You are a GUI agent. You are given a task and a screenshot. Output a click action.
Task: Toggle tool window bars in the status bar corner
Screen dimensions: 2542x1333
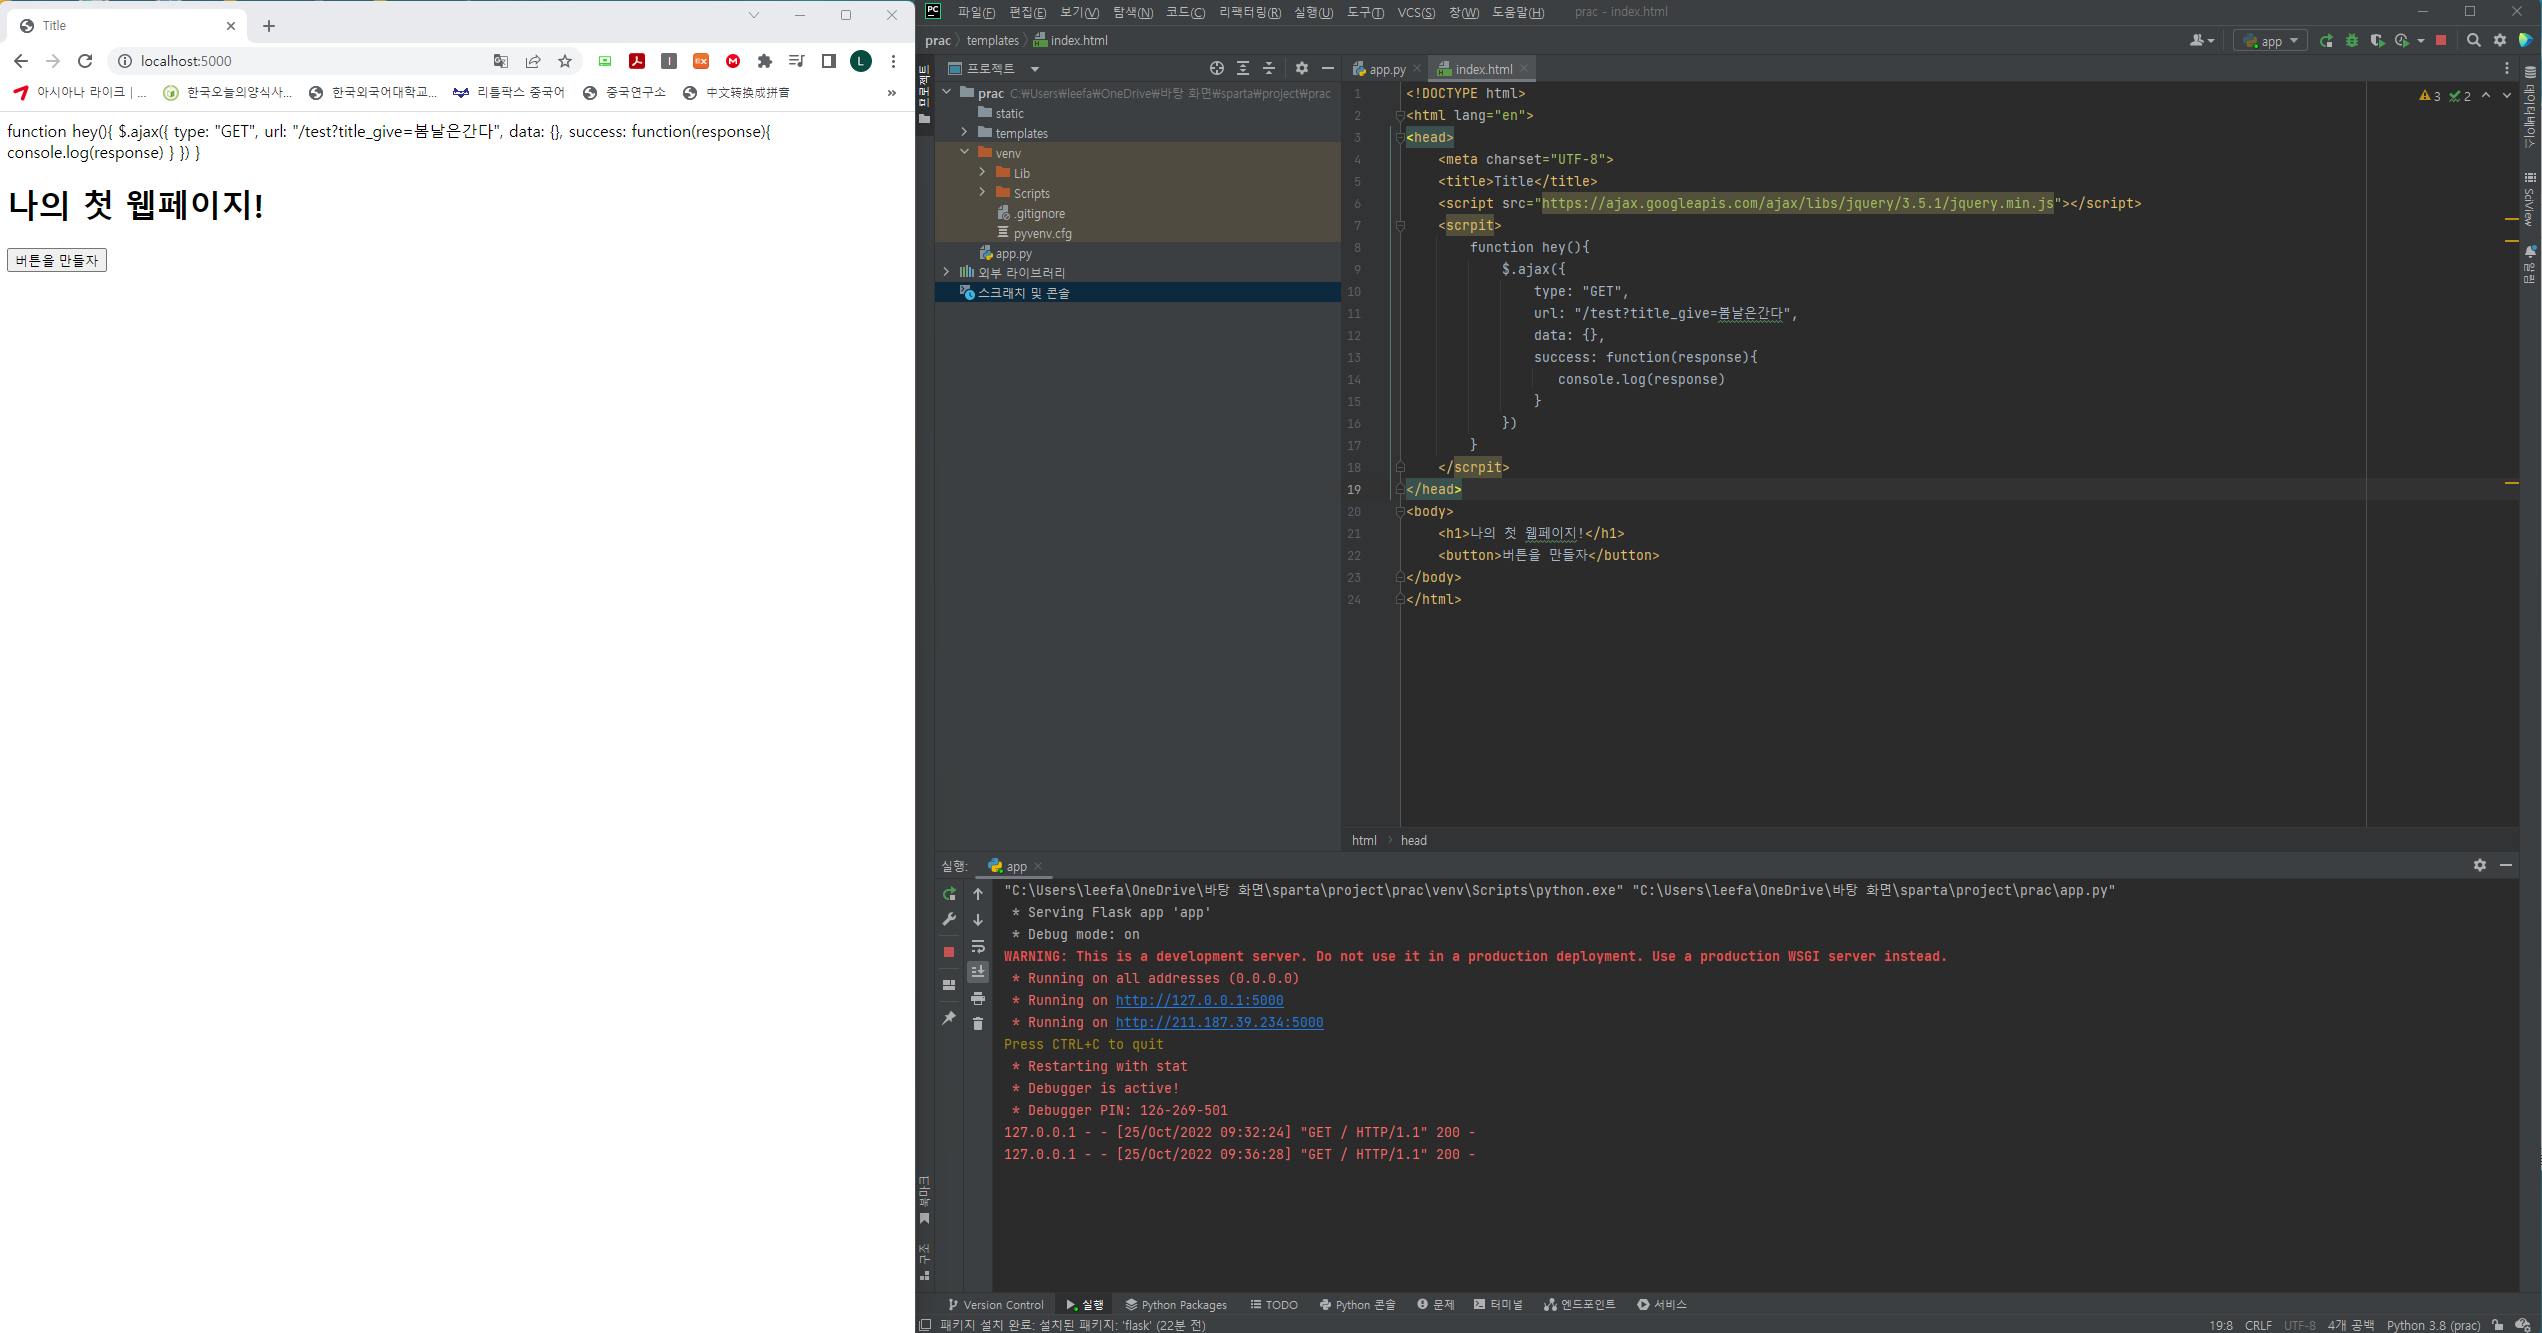pyautogui.click(x=925, y=1325)
